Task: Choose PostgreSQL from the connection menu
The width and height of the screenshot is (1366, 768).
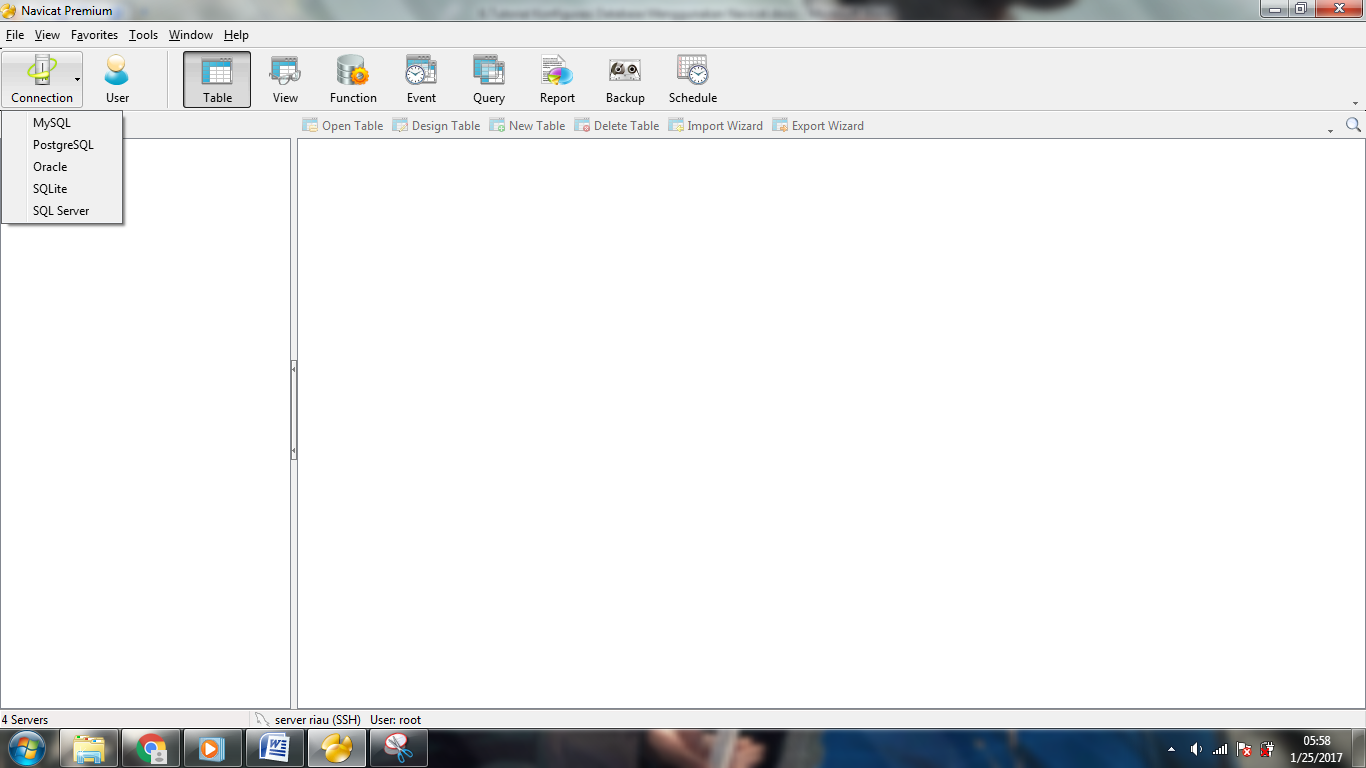Action: (62, 145)
